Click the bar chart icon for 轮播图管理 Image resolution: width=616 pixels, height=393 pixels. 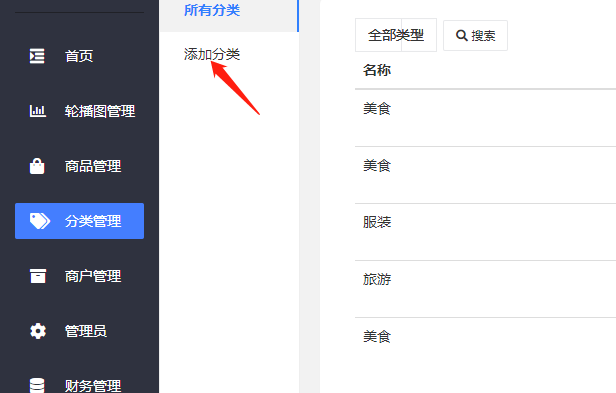coord(38,111)
